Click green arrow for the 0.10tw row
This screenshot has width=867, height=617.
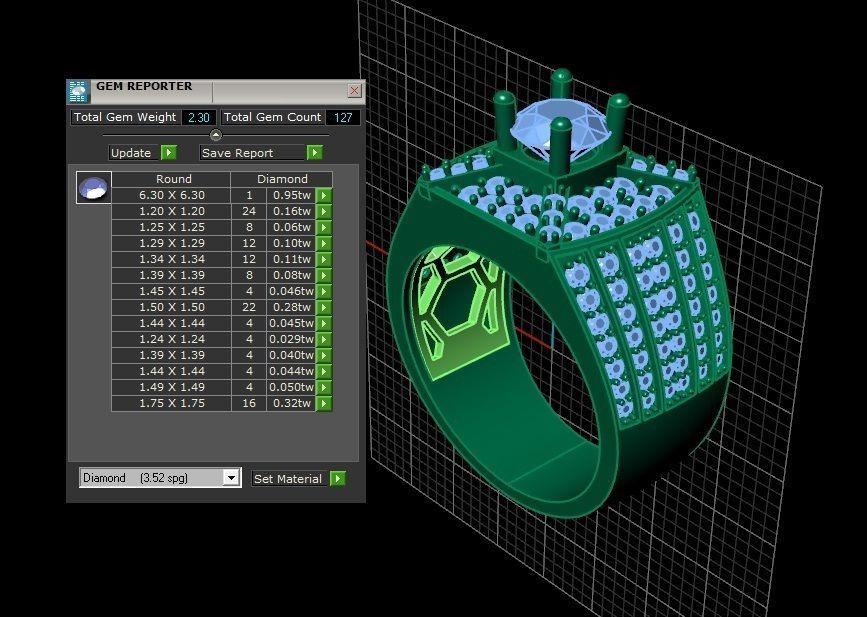(x=324, y=243)
